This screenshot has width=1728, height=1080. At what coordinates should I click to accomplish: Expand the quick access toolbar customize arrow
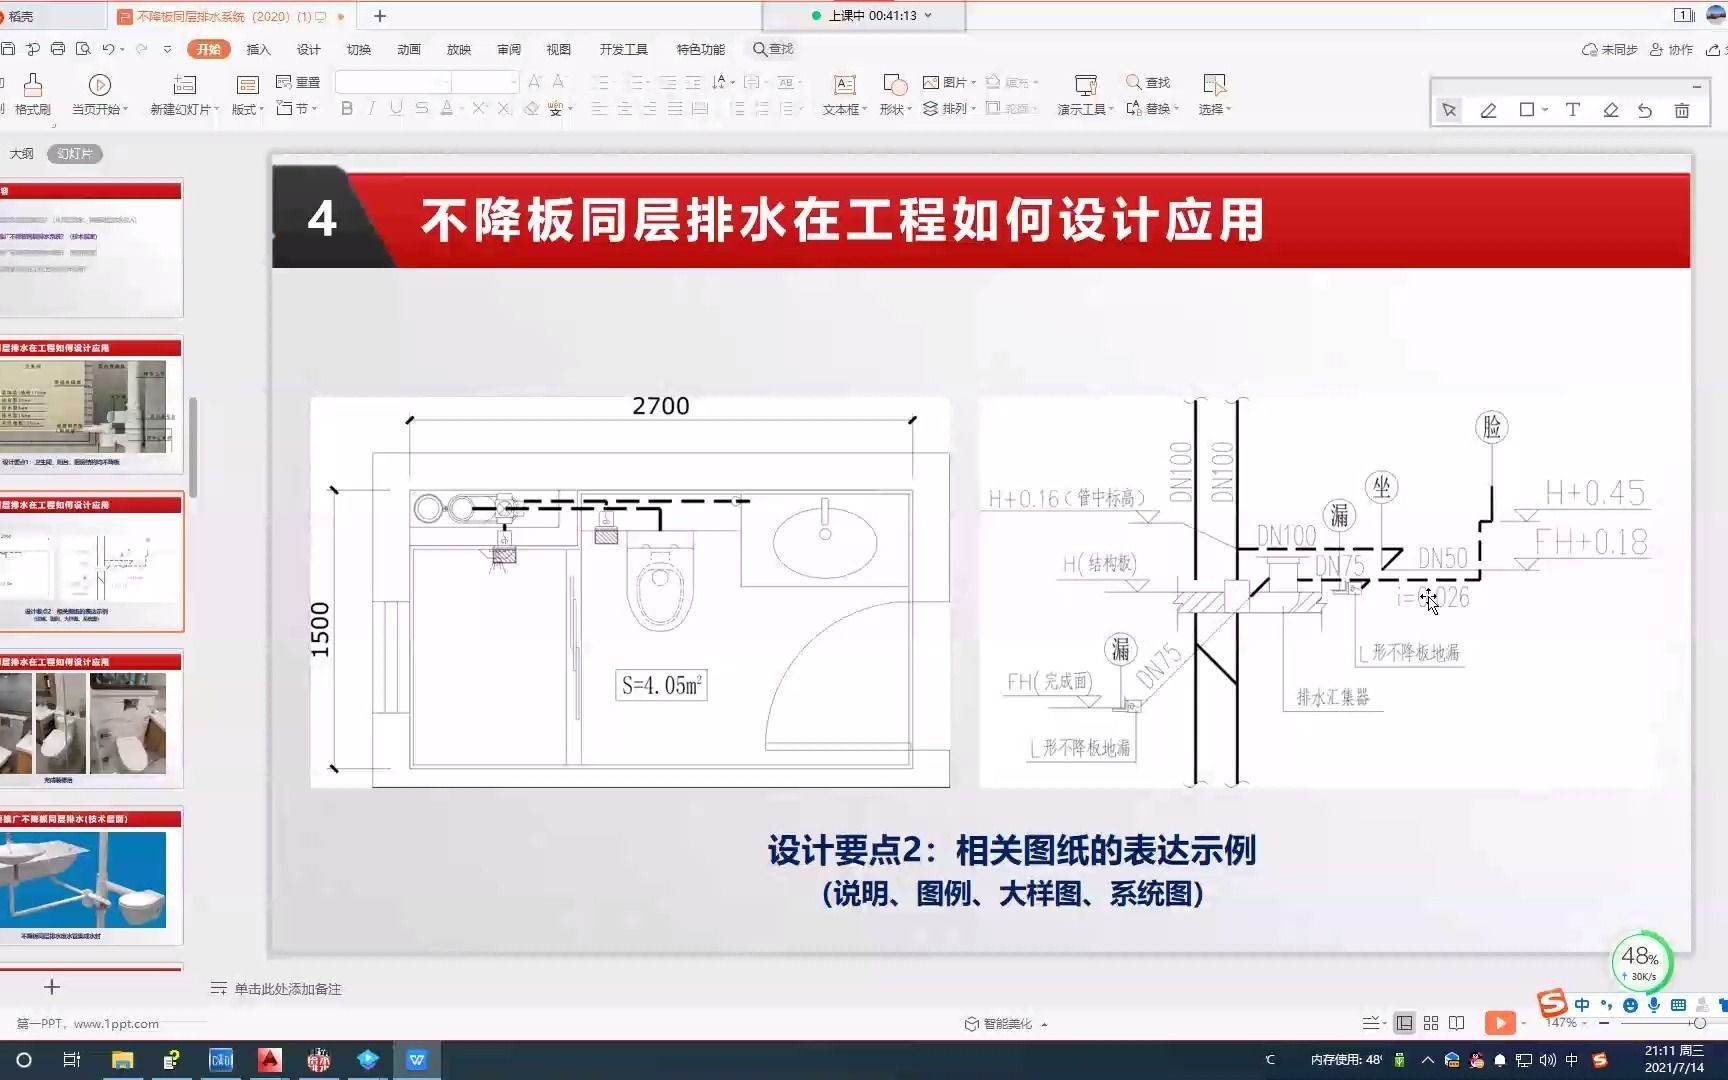[167, 49]
